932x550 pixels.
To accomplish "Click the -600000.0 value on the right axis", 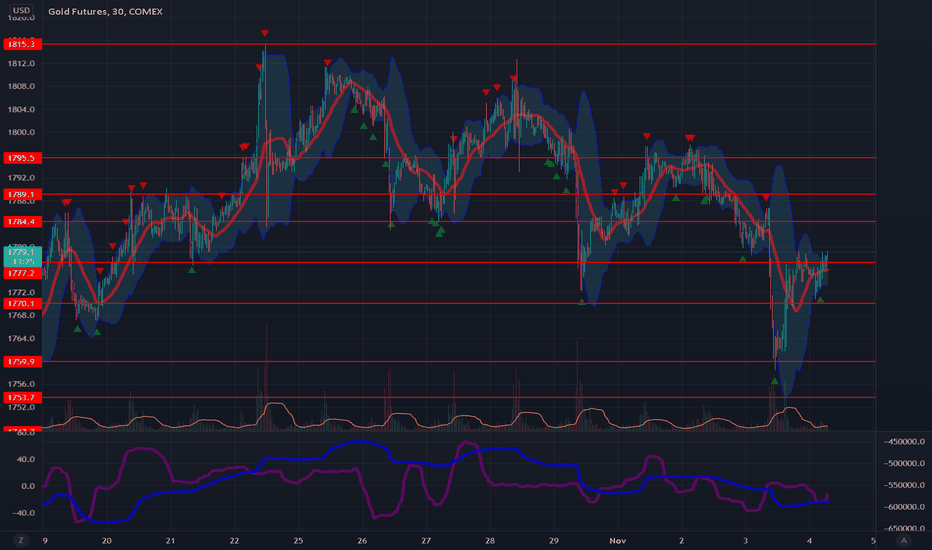I will tap(904, 507).
